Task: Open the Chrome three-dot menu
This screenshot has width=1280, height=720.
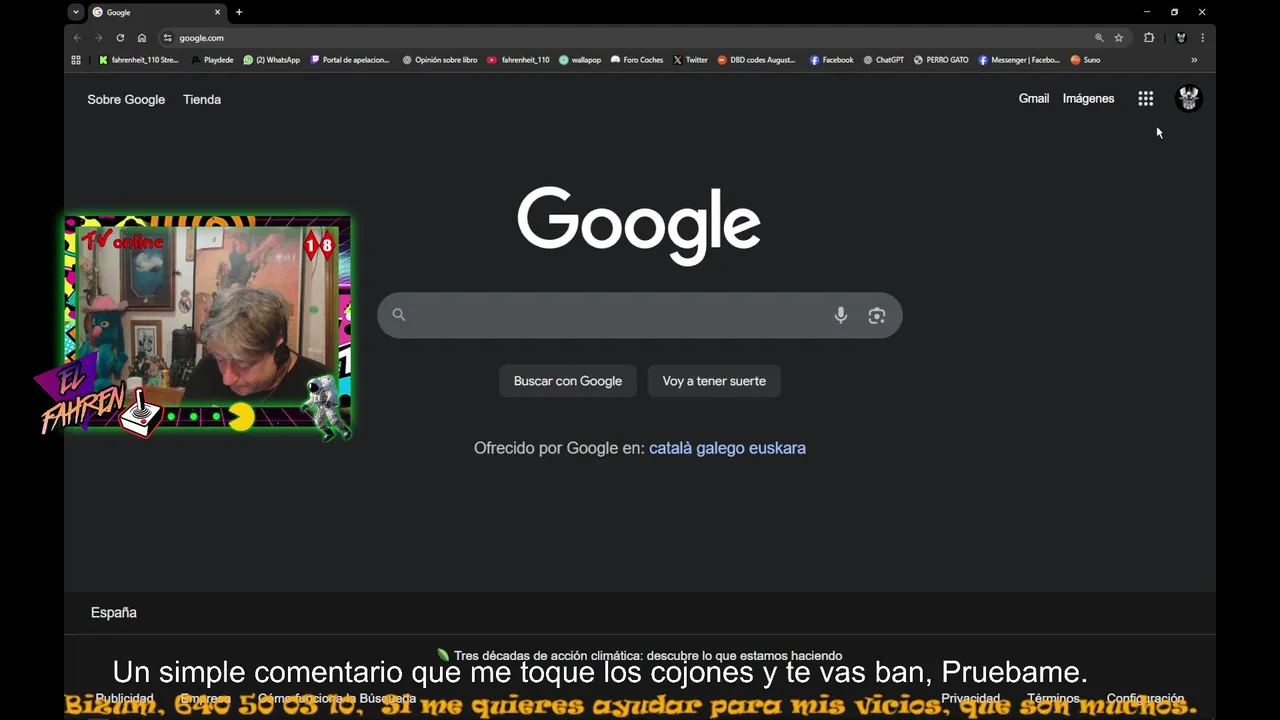Action: point(1202,38)
